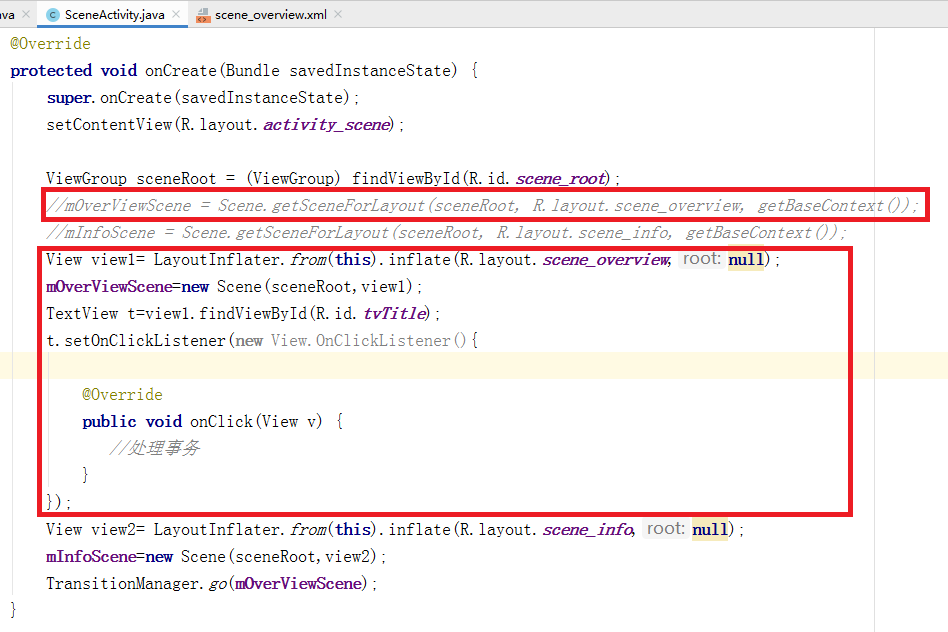The image size is (948, 632).
Task: Click the commented mOverViewScene getSceneForLayout line
Action: coord(482,206)
